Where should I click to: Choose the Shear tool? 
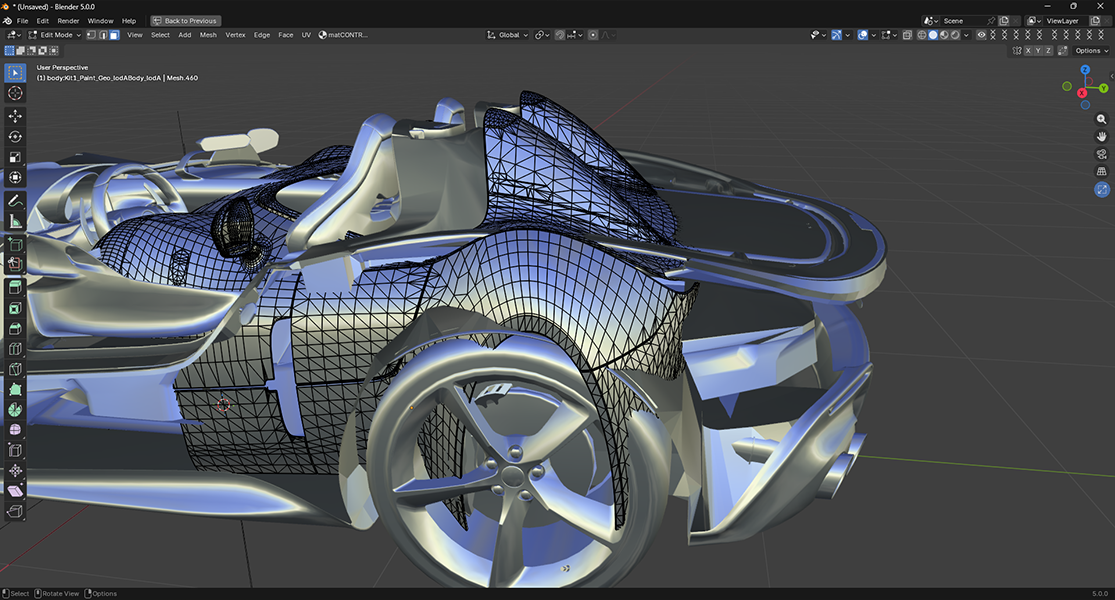coord(15,491)
